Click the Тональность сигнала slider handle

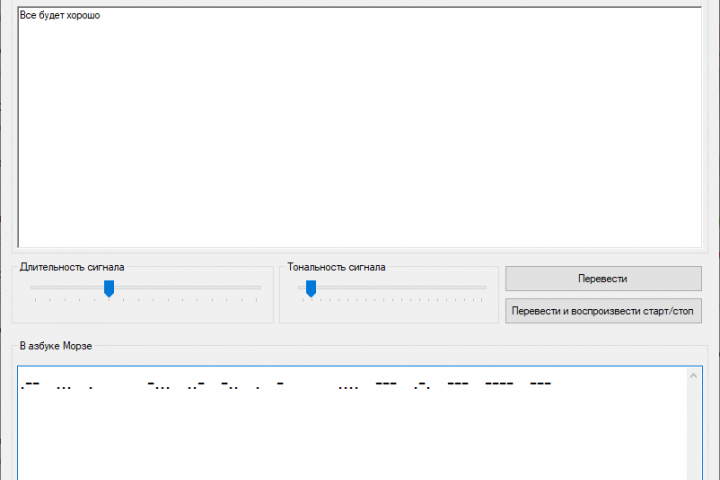click(311, 289)
